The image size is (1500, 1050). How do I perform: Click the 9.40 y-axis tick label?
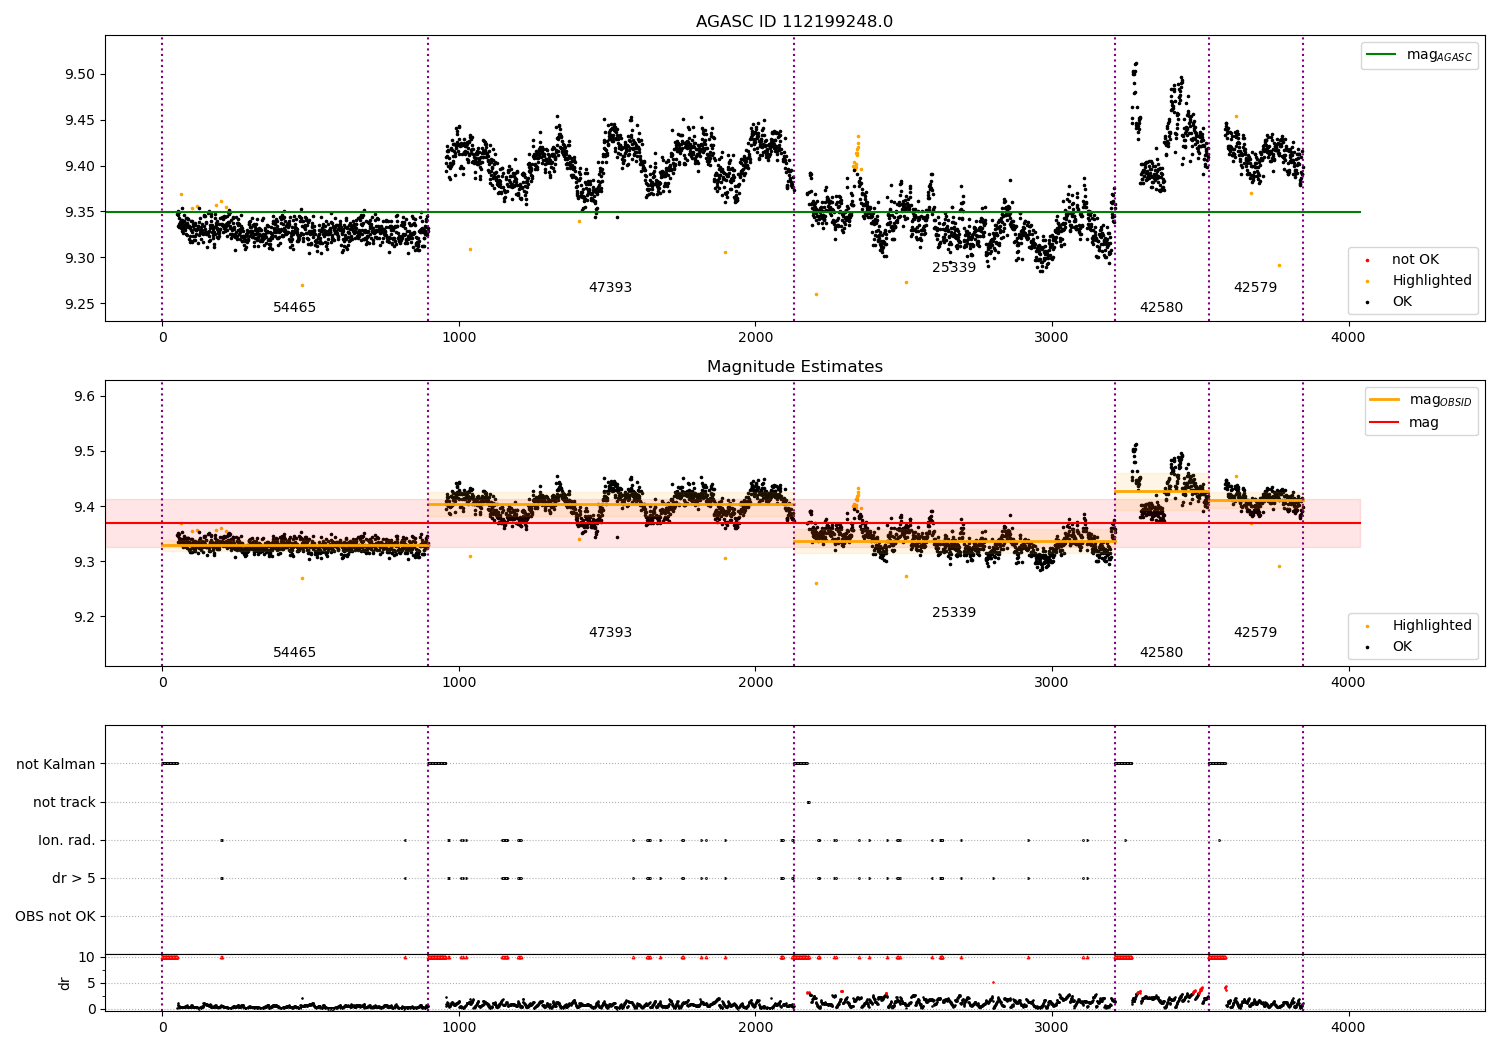79,167
